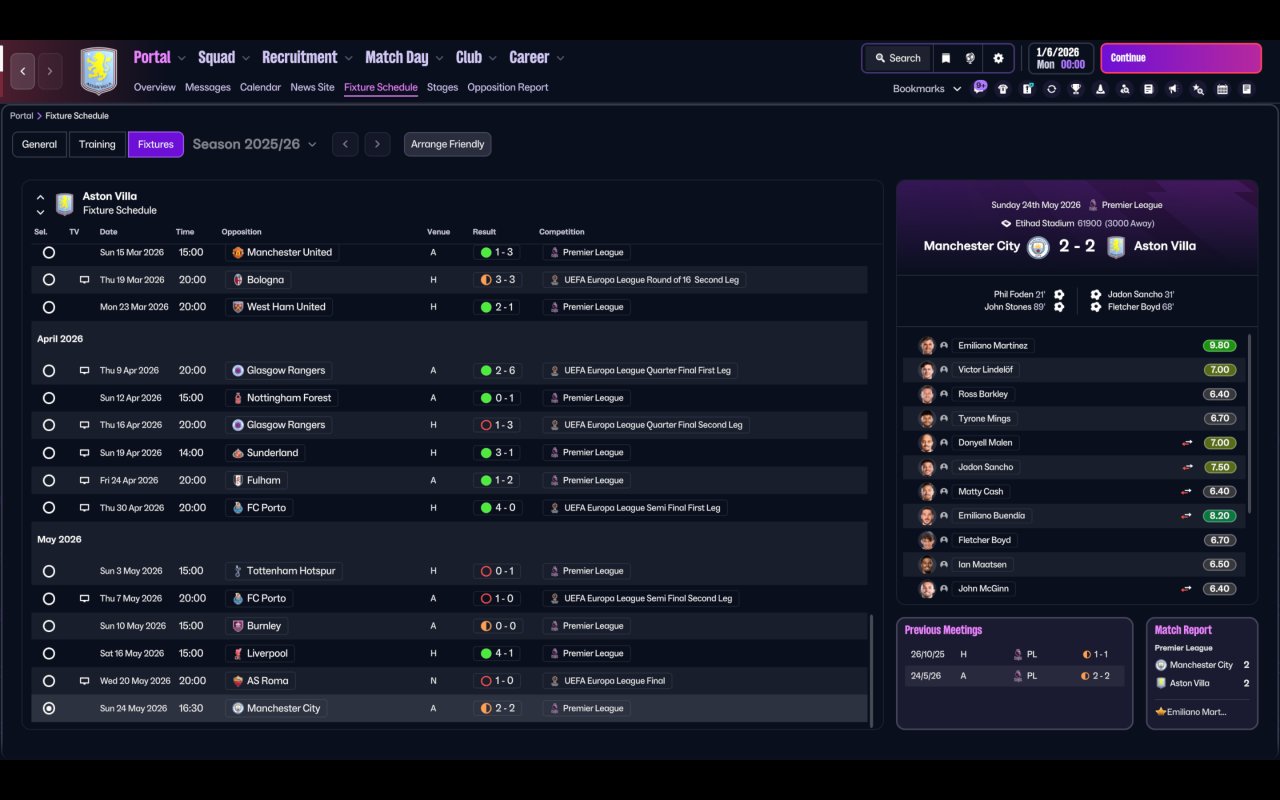
Task: Click the substitution arrow icon beside Donyell Malen
Action: coord(1187,443)
